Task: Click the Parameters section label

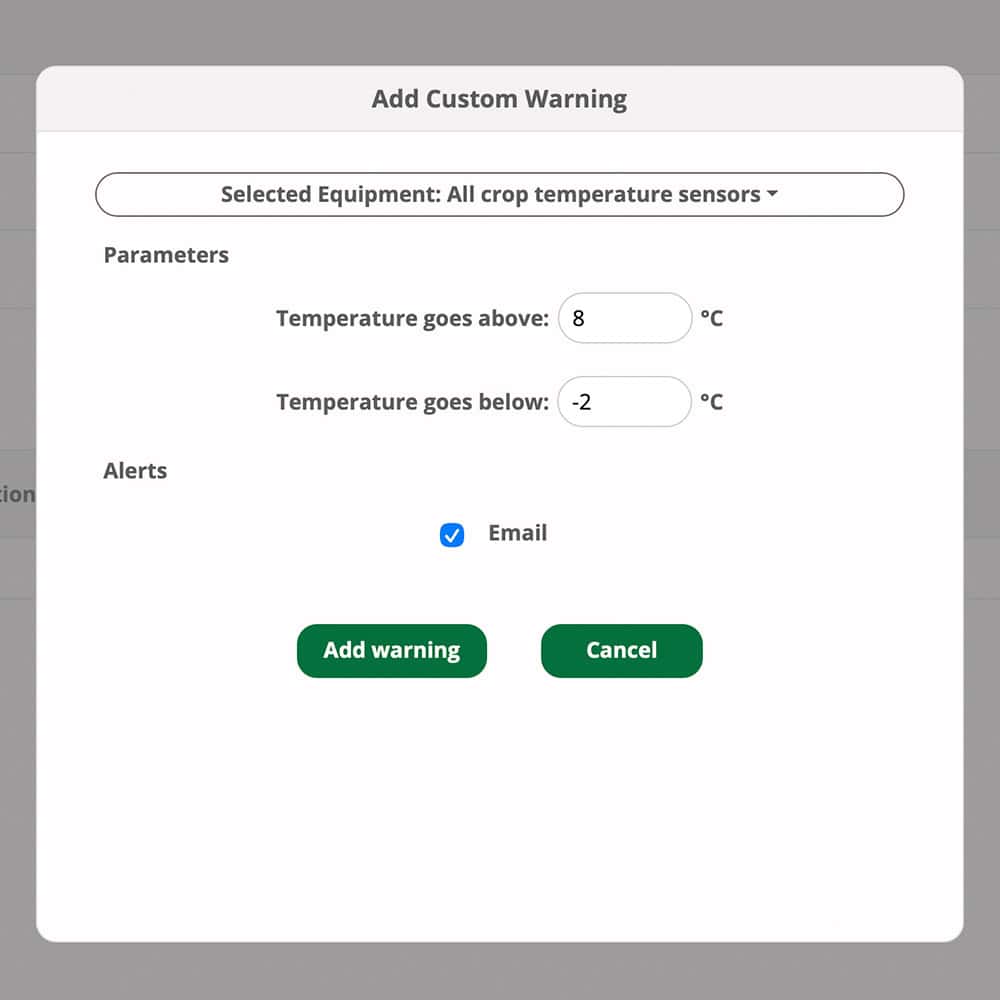Action: (x=165, y=255)
